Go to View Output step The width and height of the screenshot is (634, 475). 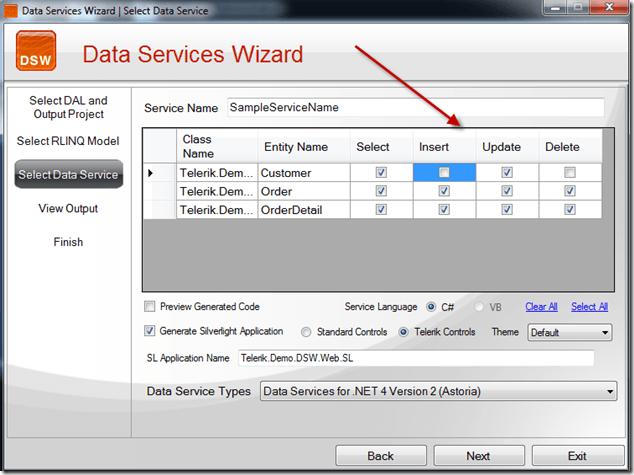68,209
